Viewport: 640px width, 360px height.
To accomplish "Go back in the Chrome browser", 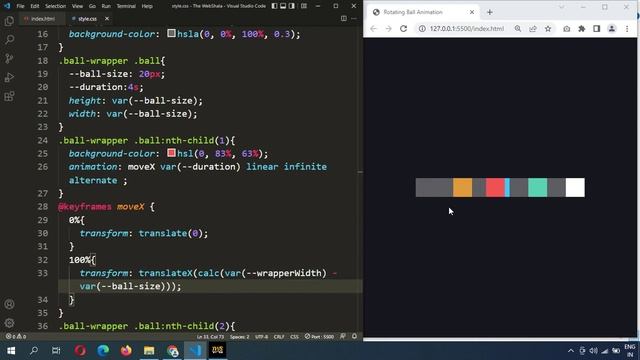I will [x=373, y=29].
